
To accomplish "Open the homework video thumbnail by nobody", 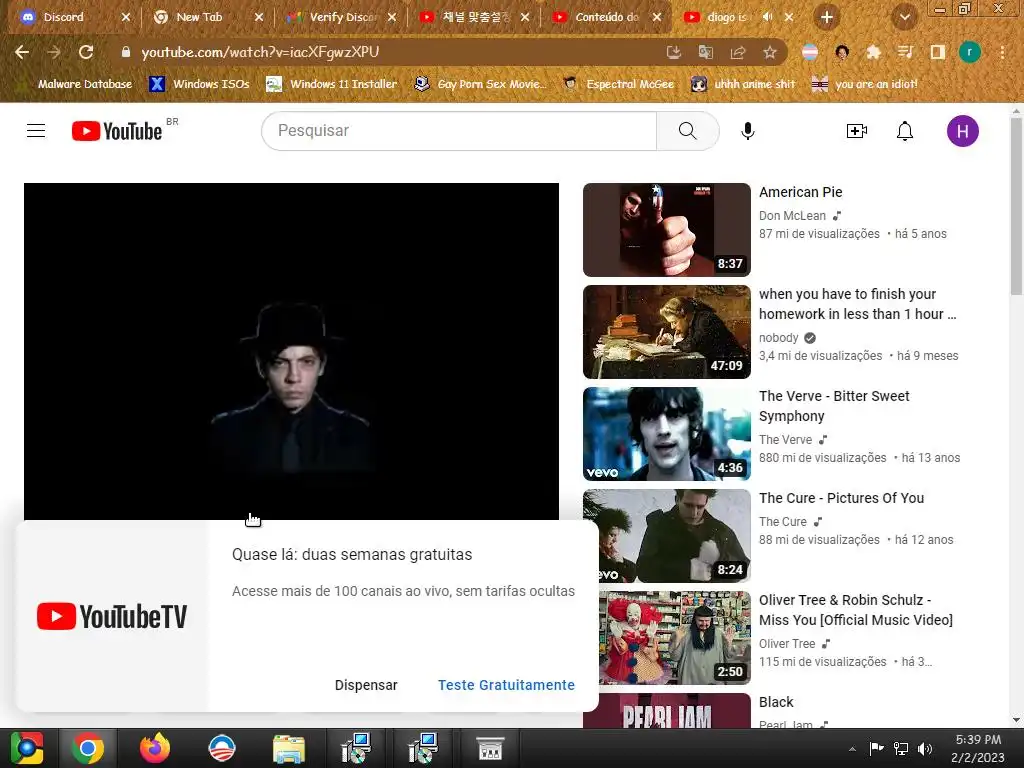I will click(667, 332).
